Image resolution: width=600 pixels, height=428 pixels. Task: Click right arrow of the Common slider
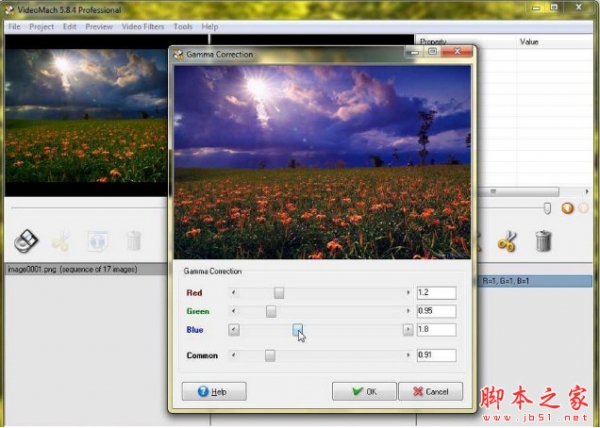(408, 355)
